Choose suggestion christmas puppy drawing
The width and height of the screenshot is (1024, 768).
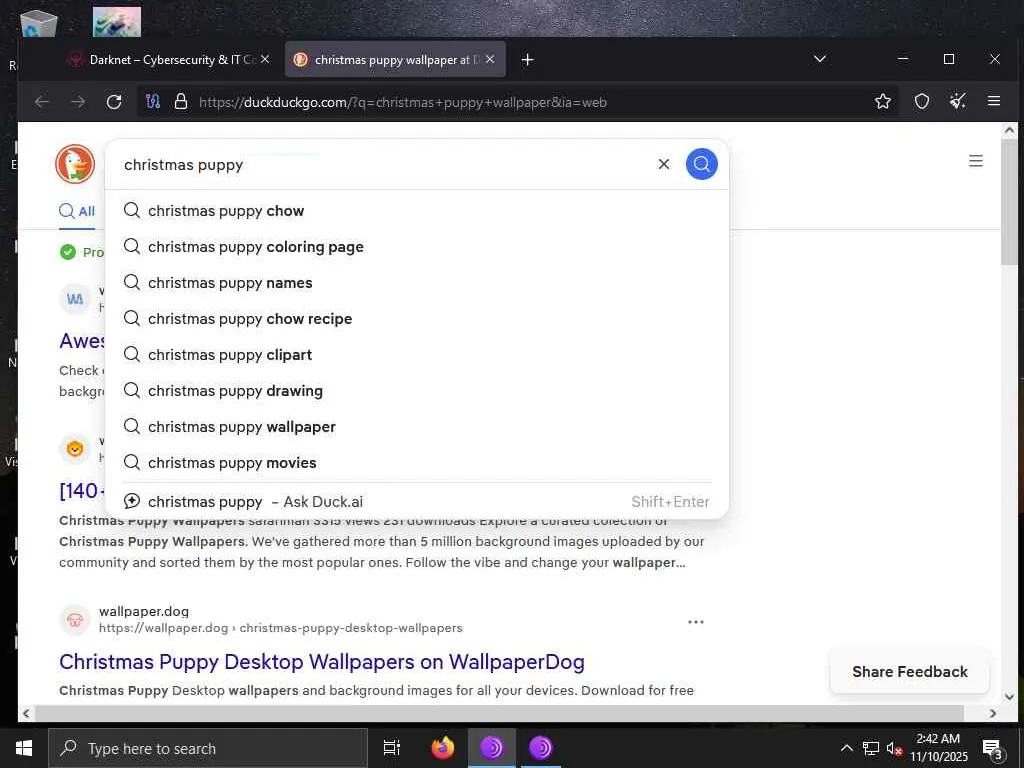[x=417, y=391]
